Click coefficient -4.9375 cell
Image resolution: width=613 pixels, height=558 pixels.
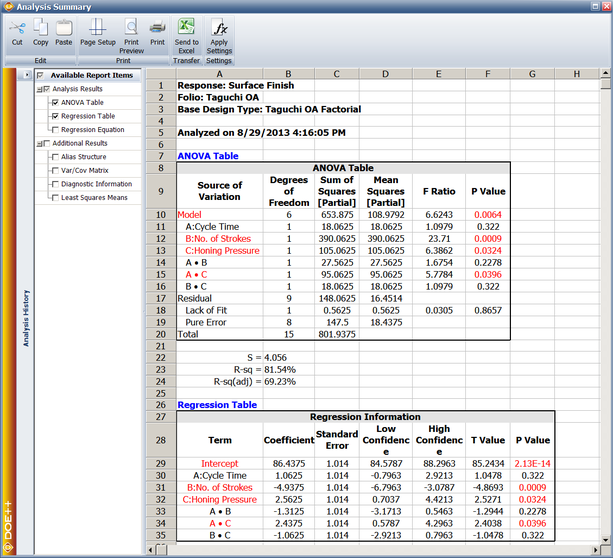tap(288, 488)
